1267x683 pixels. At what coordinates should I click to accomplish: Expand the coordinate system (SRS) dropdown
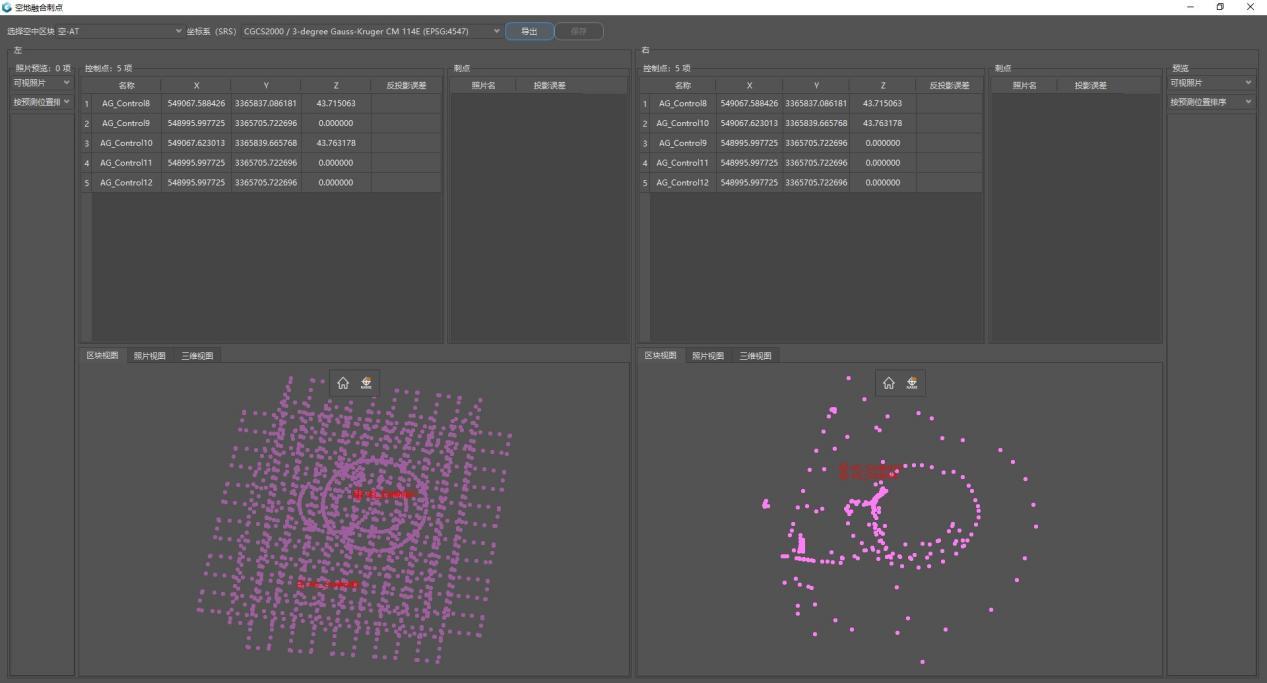pos(371,31)
